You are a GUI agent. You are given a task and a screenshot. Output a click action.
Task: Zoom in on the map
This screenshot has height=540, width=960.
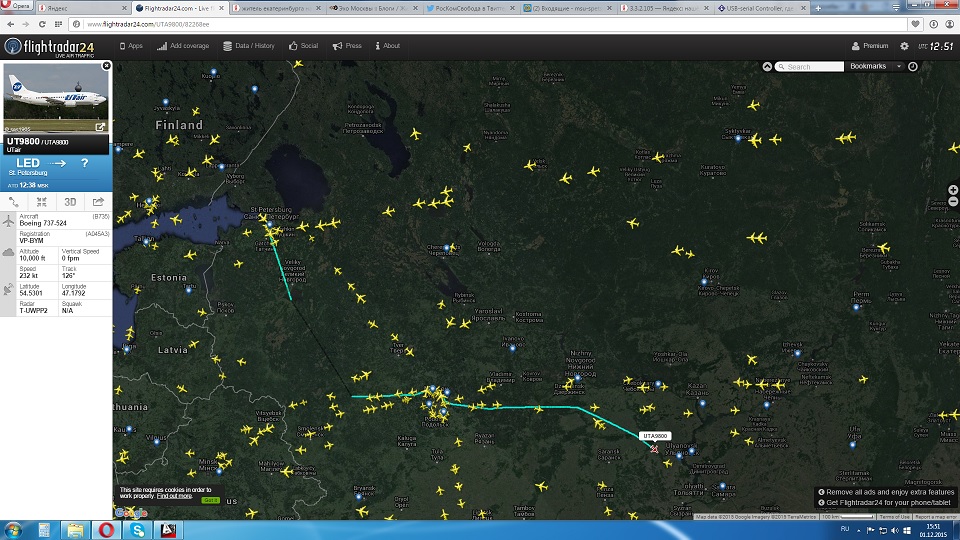tap(953, 190)
